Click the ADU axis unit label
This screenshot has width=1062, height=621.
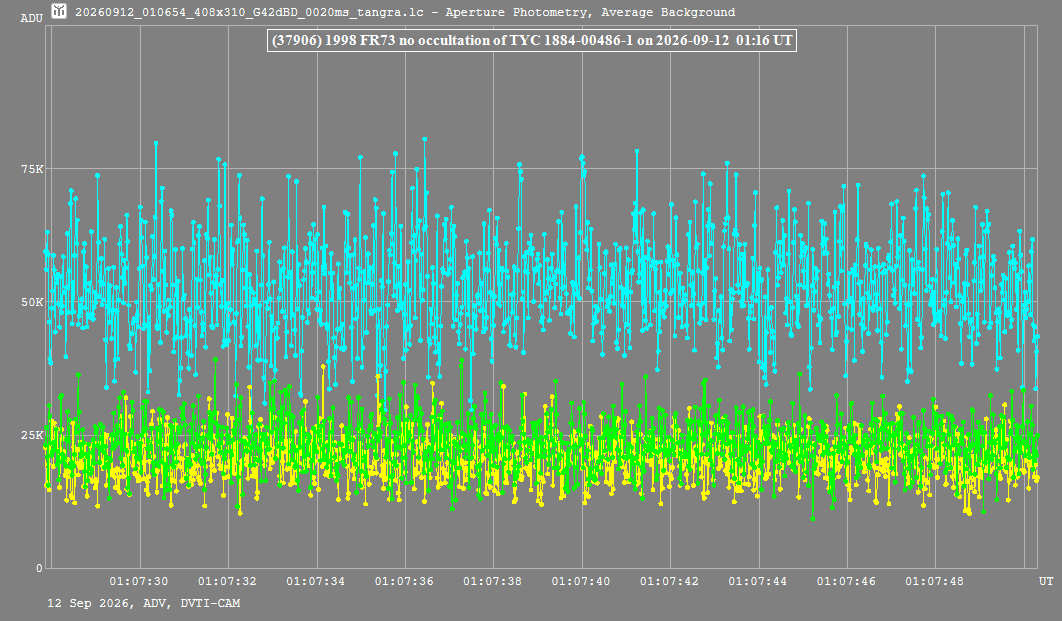point(31,18)
